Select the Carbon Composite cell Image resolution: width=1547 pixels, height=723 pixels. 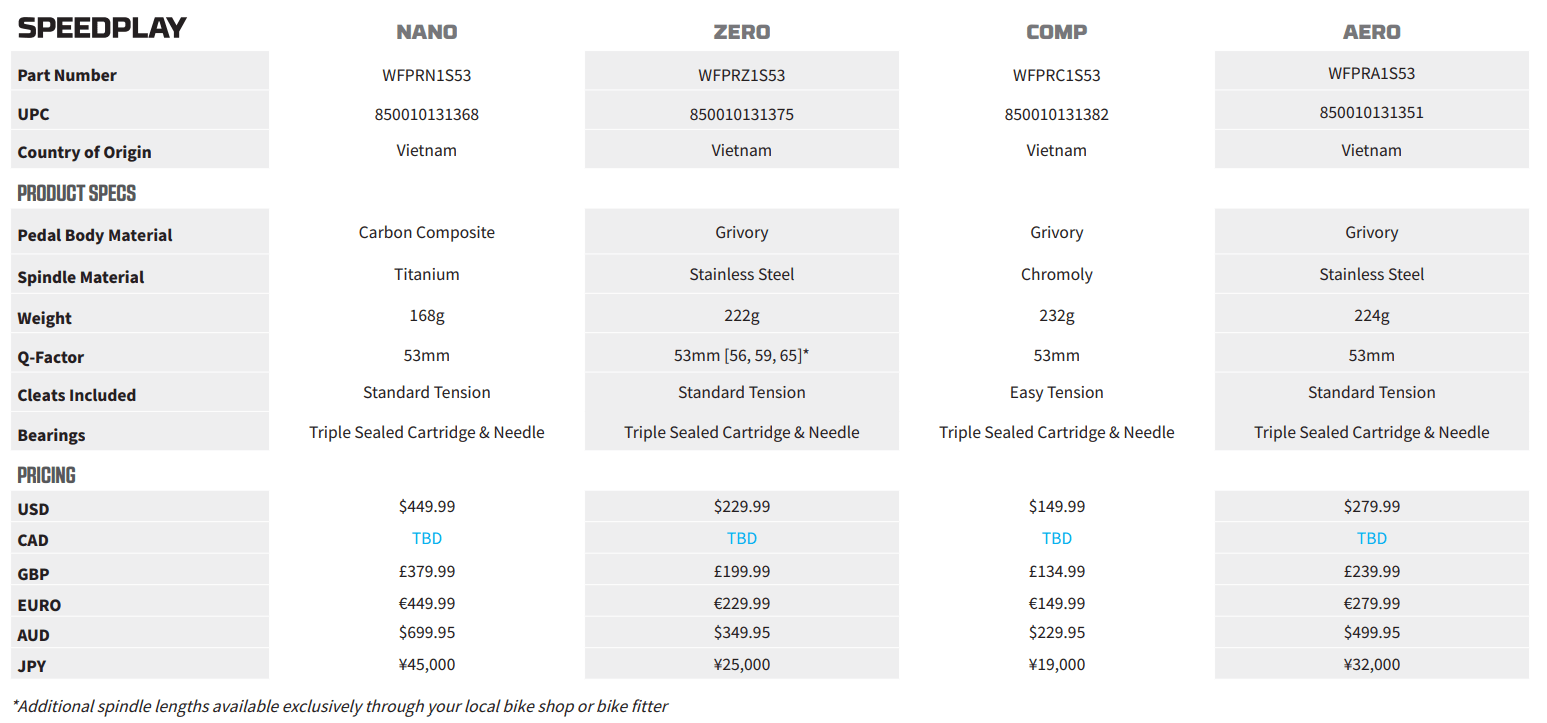[427, 232]
